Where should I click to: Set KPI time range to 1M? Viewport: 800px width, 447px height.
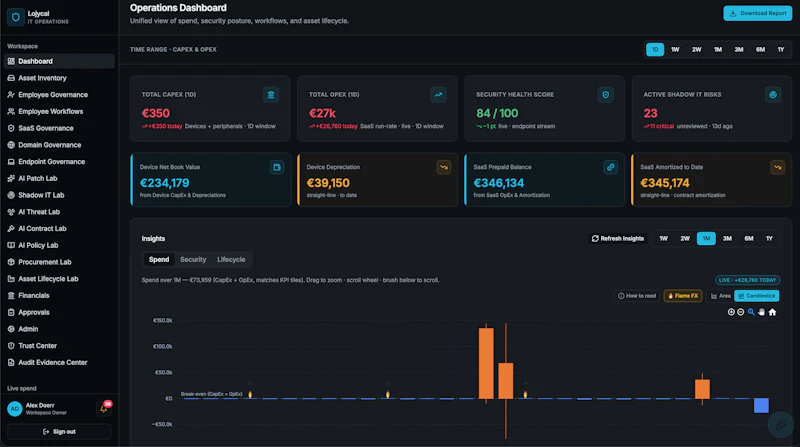coord(718,49)
